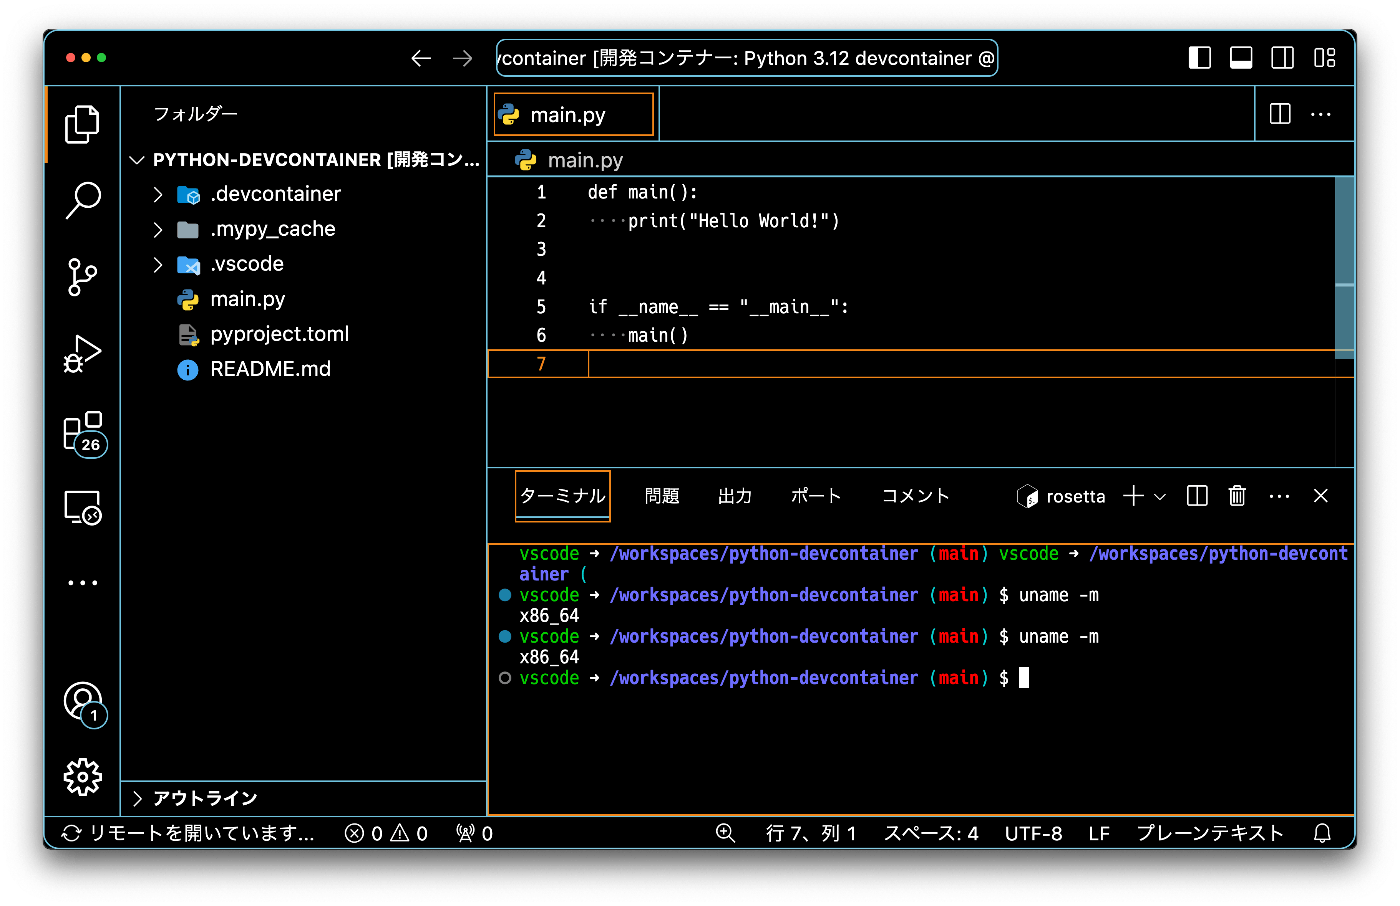Open the new terminal profile dropdown
This screenshot has height=906, width=1400.
coord(1160,496)
